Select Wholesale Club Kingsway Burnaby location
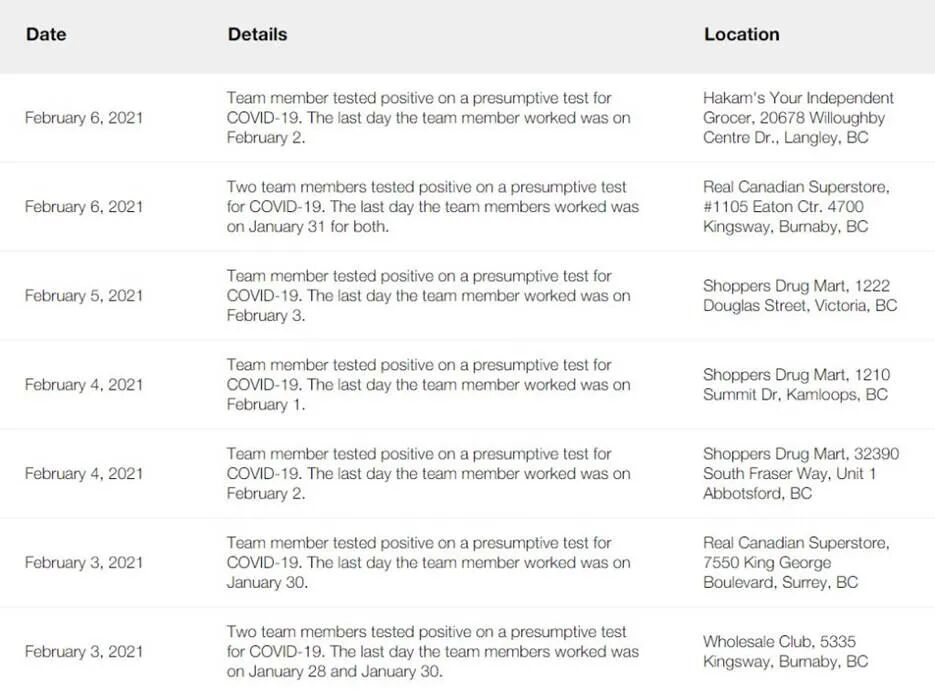The image size is (935, 692). pyautogui.click(x=785, y=651)
